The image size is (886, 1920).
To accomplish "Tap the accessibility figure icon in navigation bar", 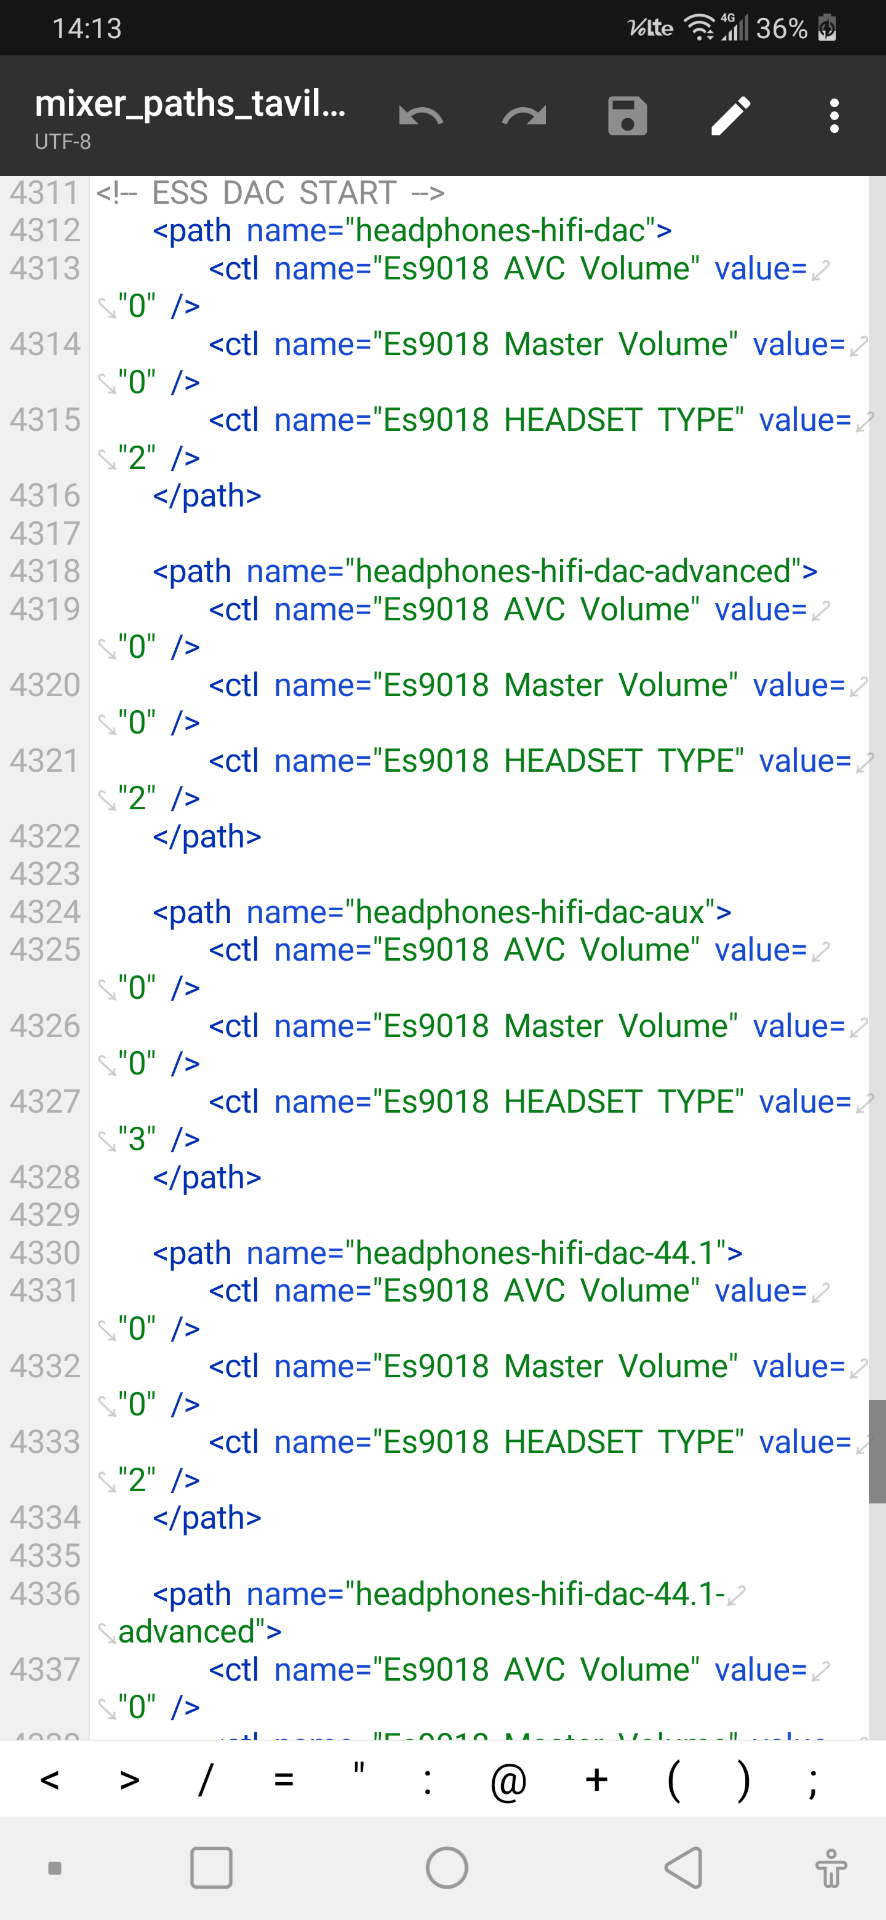I will (830, 1867).
